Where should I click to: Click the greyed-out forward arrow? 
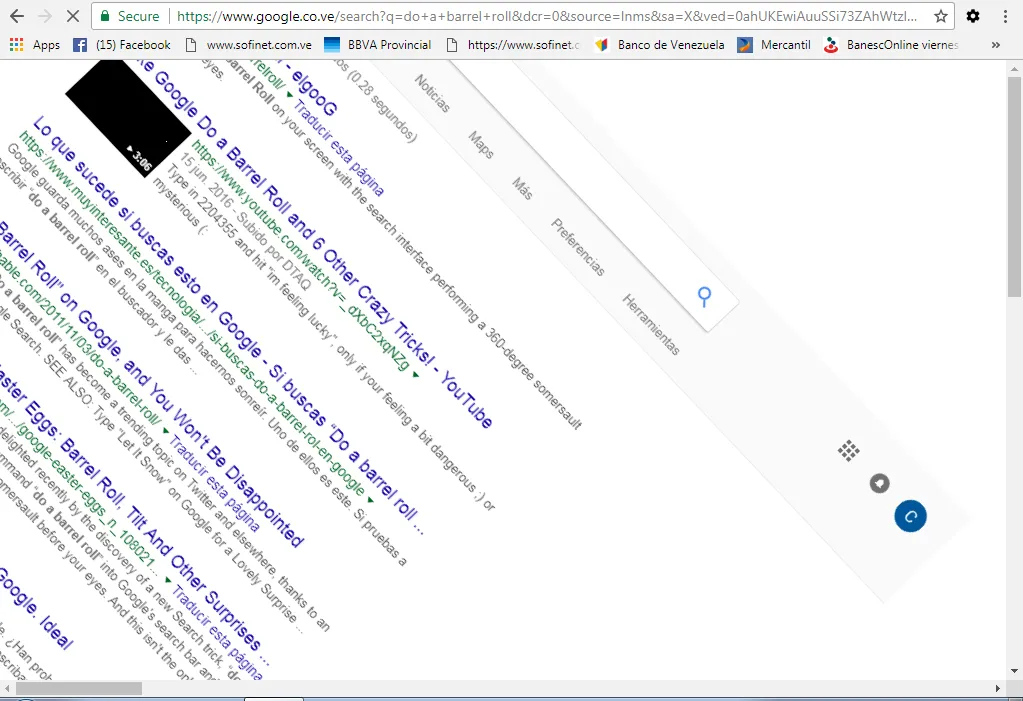pyautogui.click(x=44, y=16)
